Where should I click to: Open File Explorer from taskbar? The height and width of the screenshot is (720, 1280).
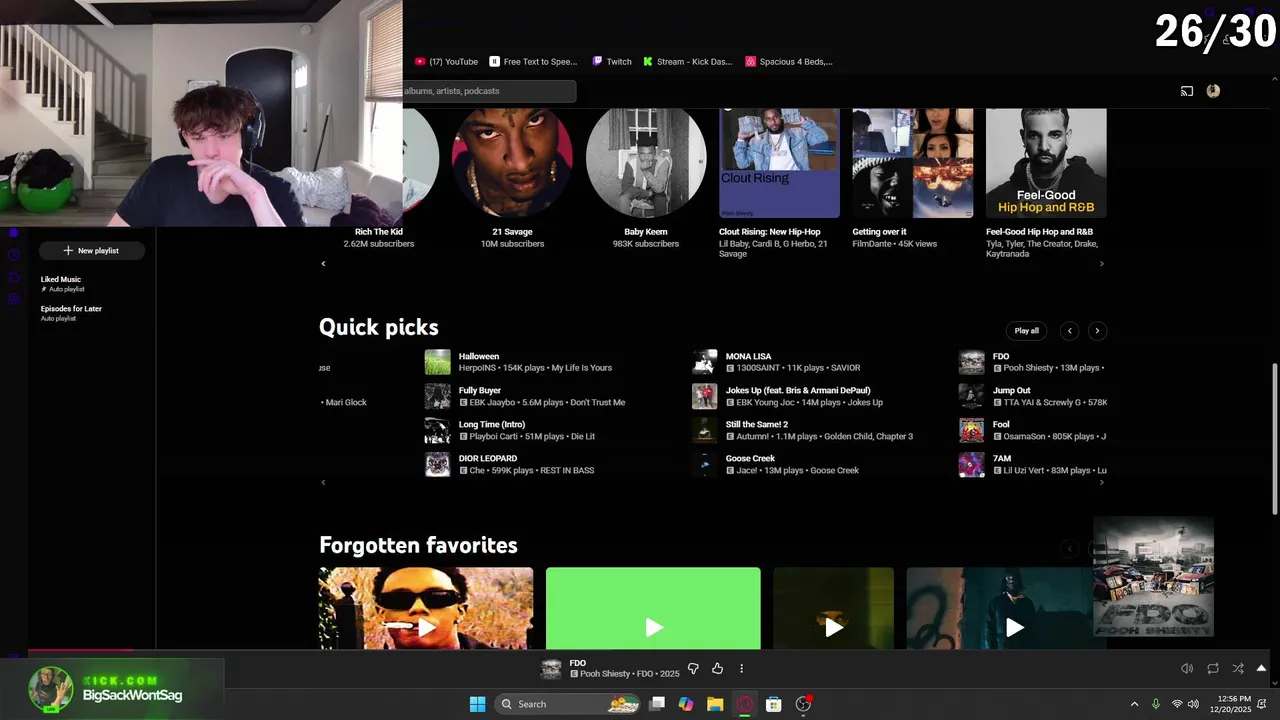pyautogui.click(x=715, y=704)
